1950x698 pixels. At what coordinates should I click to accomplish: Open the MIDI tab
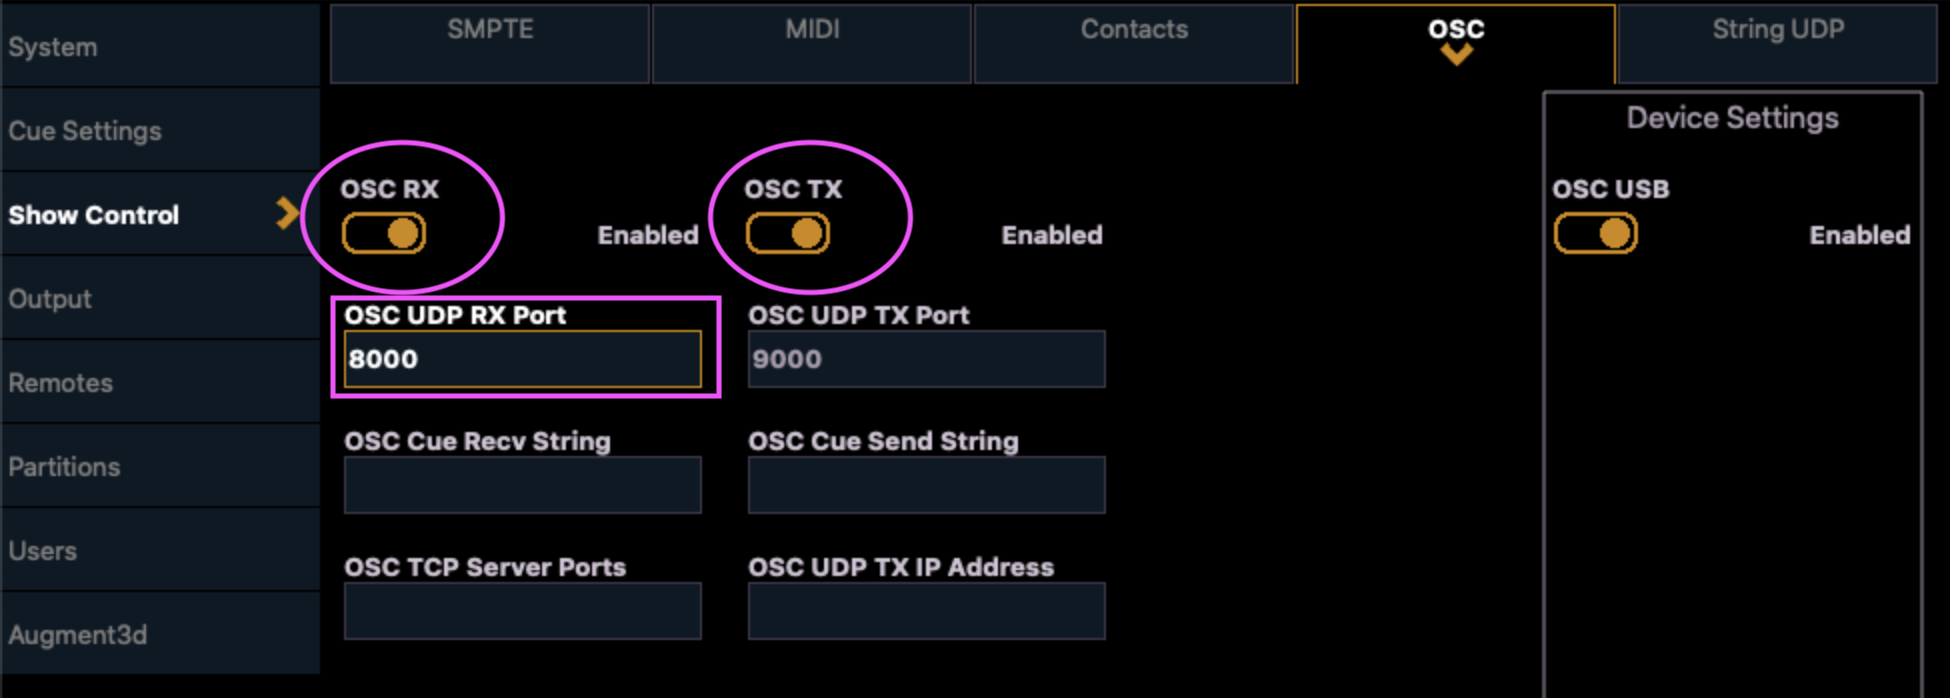coord(812,30)
